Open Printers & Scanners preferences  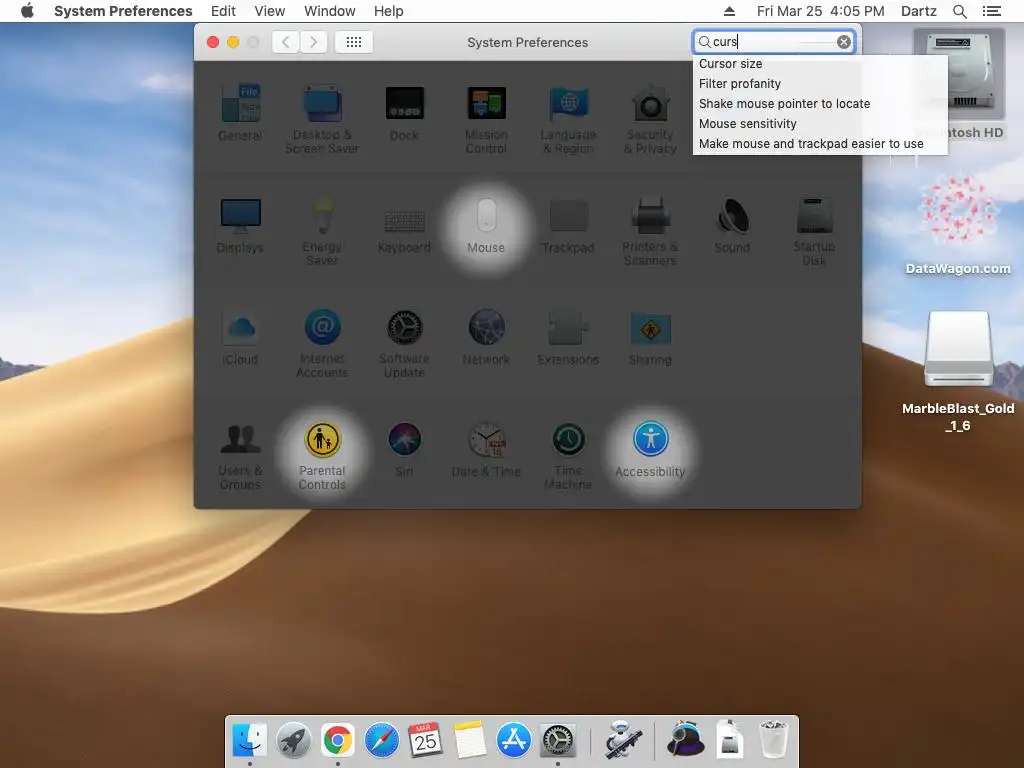[x=650, y=231]
